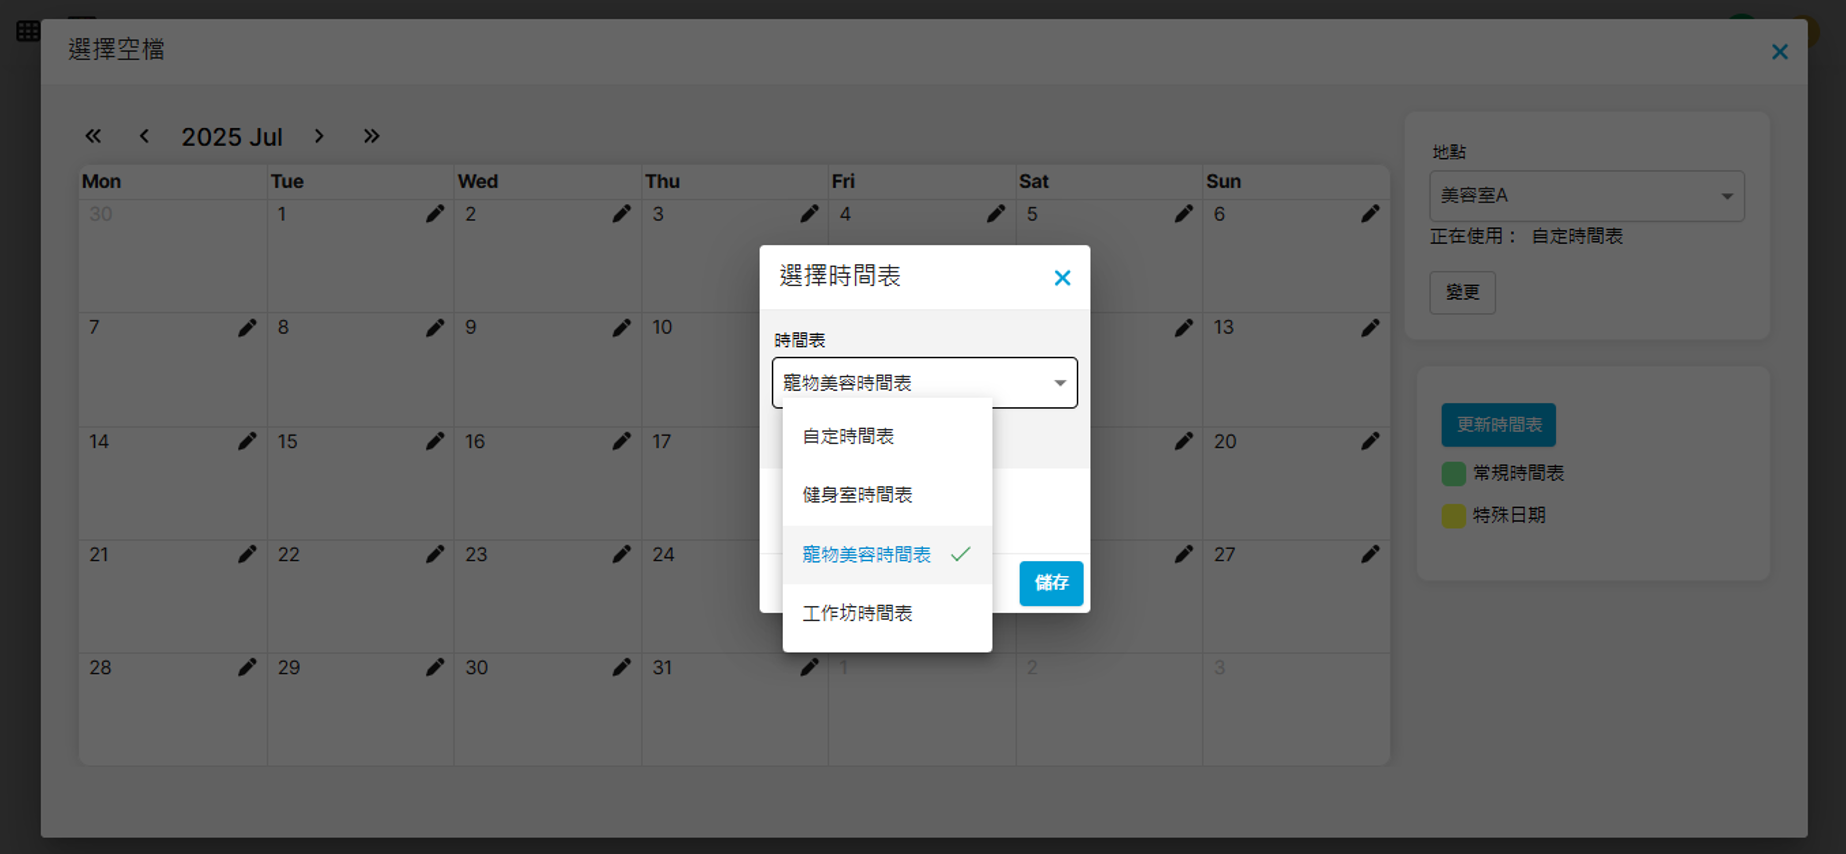The height and width of the screenshot is (854, 1846).
Task: Click the pencil icon for July 23
Action: (621, 554)
